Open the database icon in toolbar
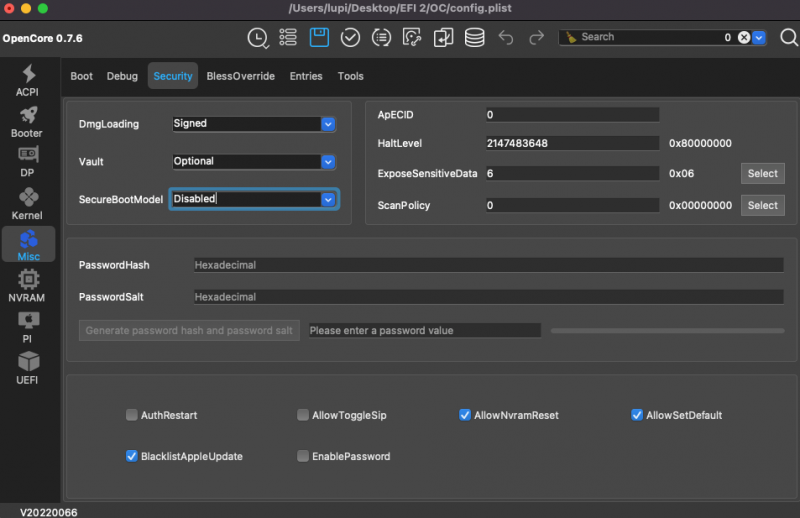The width and height of the screenshot is (800, 518). pyautogui.click(x=475, y=37)
